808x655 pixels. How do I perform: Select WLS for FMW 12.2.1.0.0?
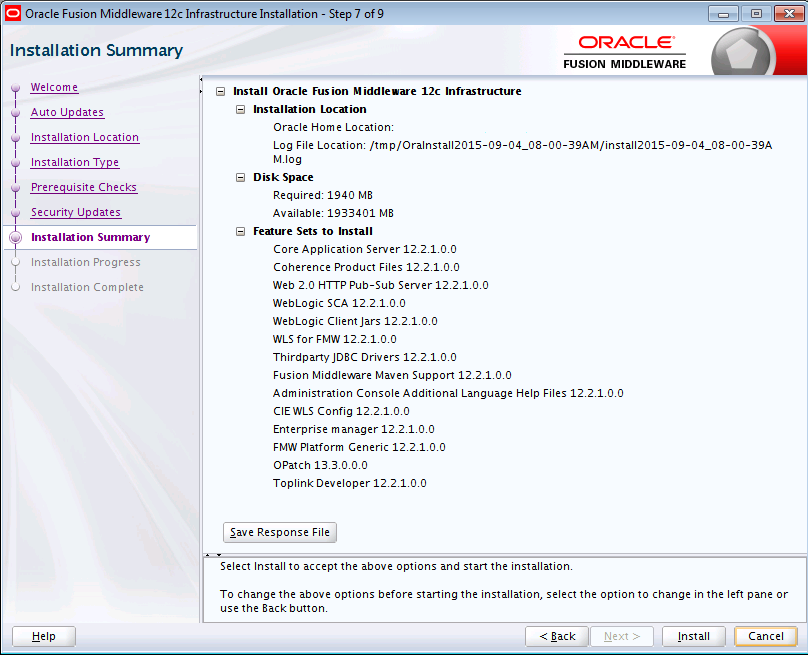tap(335, 340)
